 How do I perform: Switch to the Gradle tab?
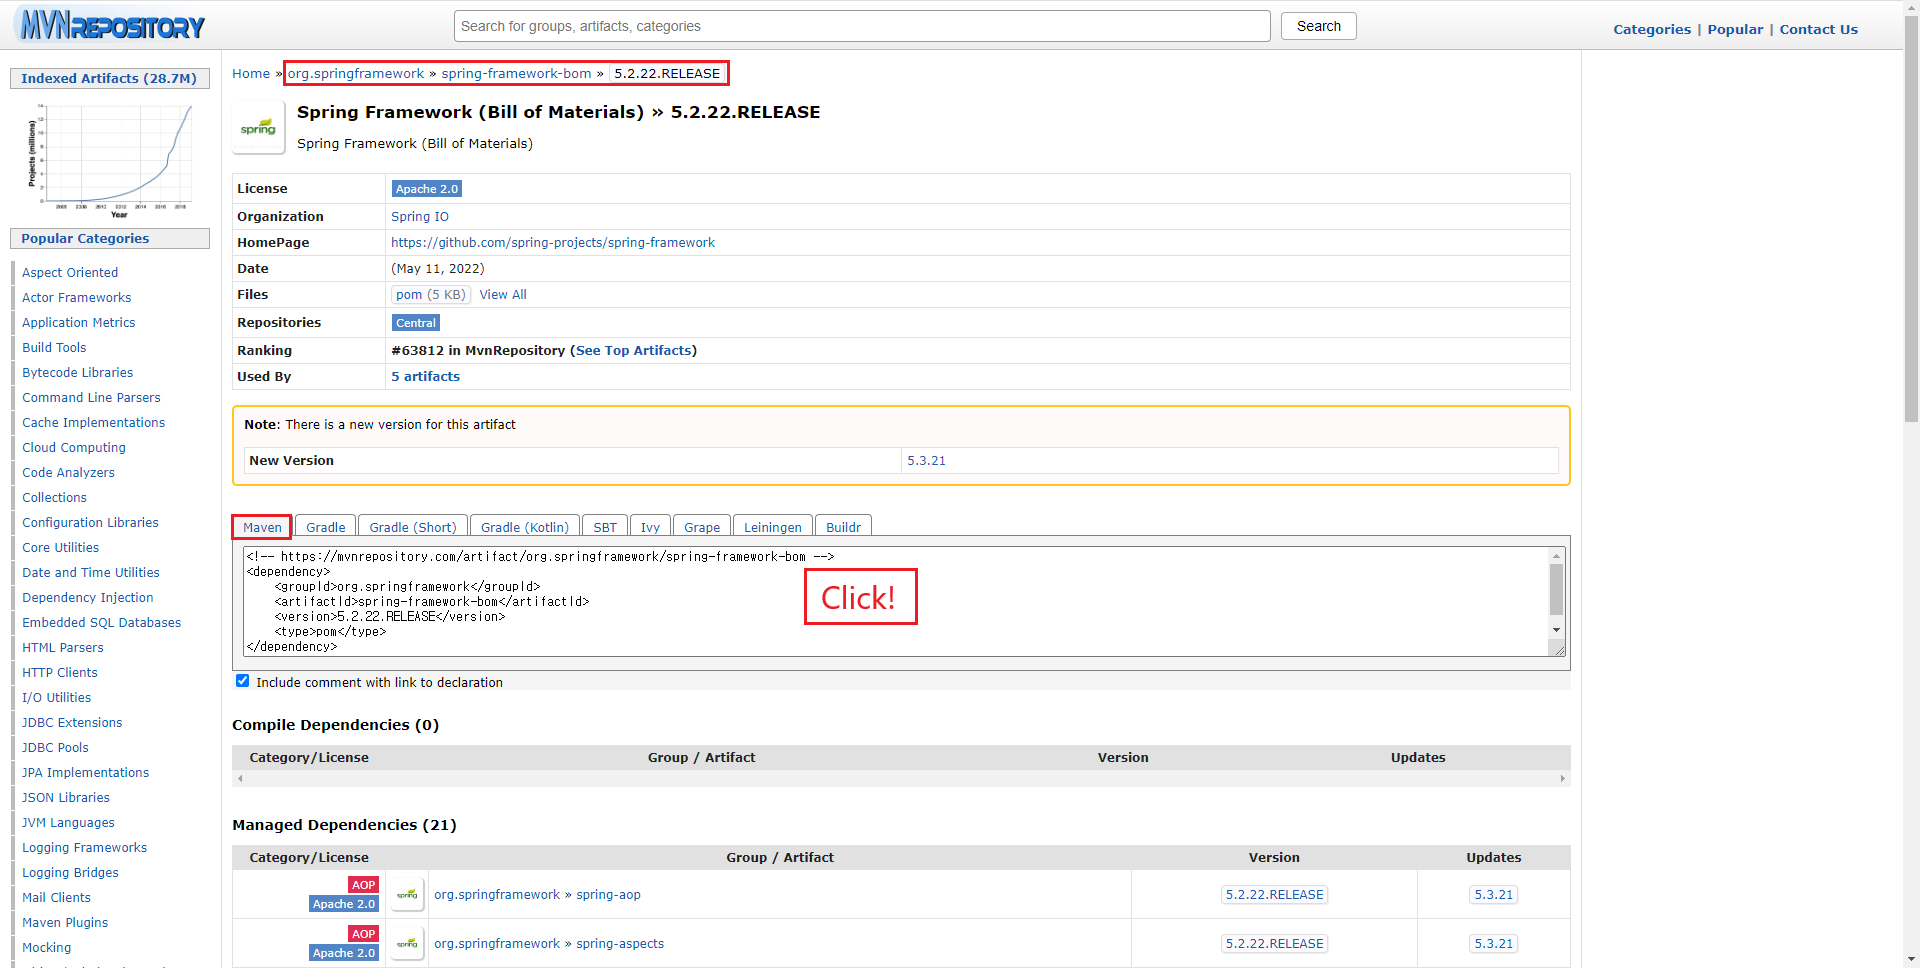(x=325, y=527)
